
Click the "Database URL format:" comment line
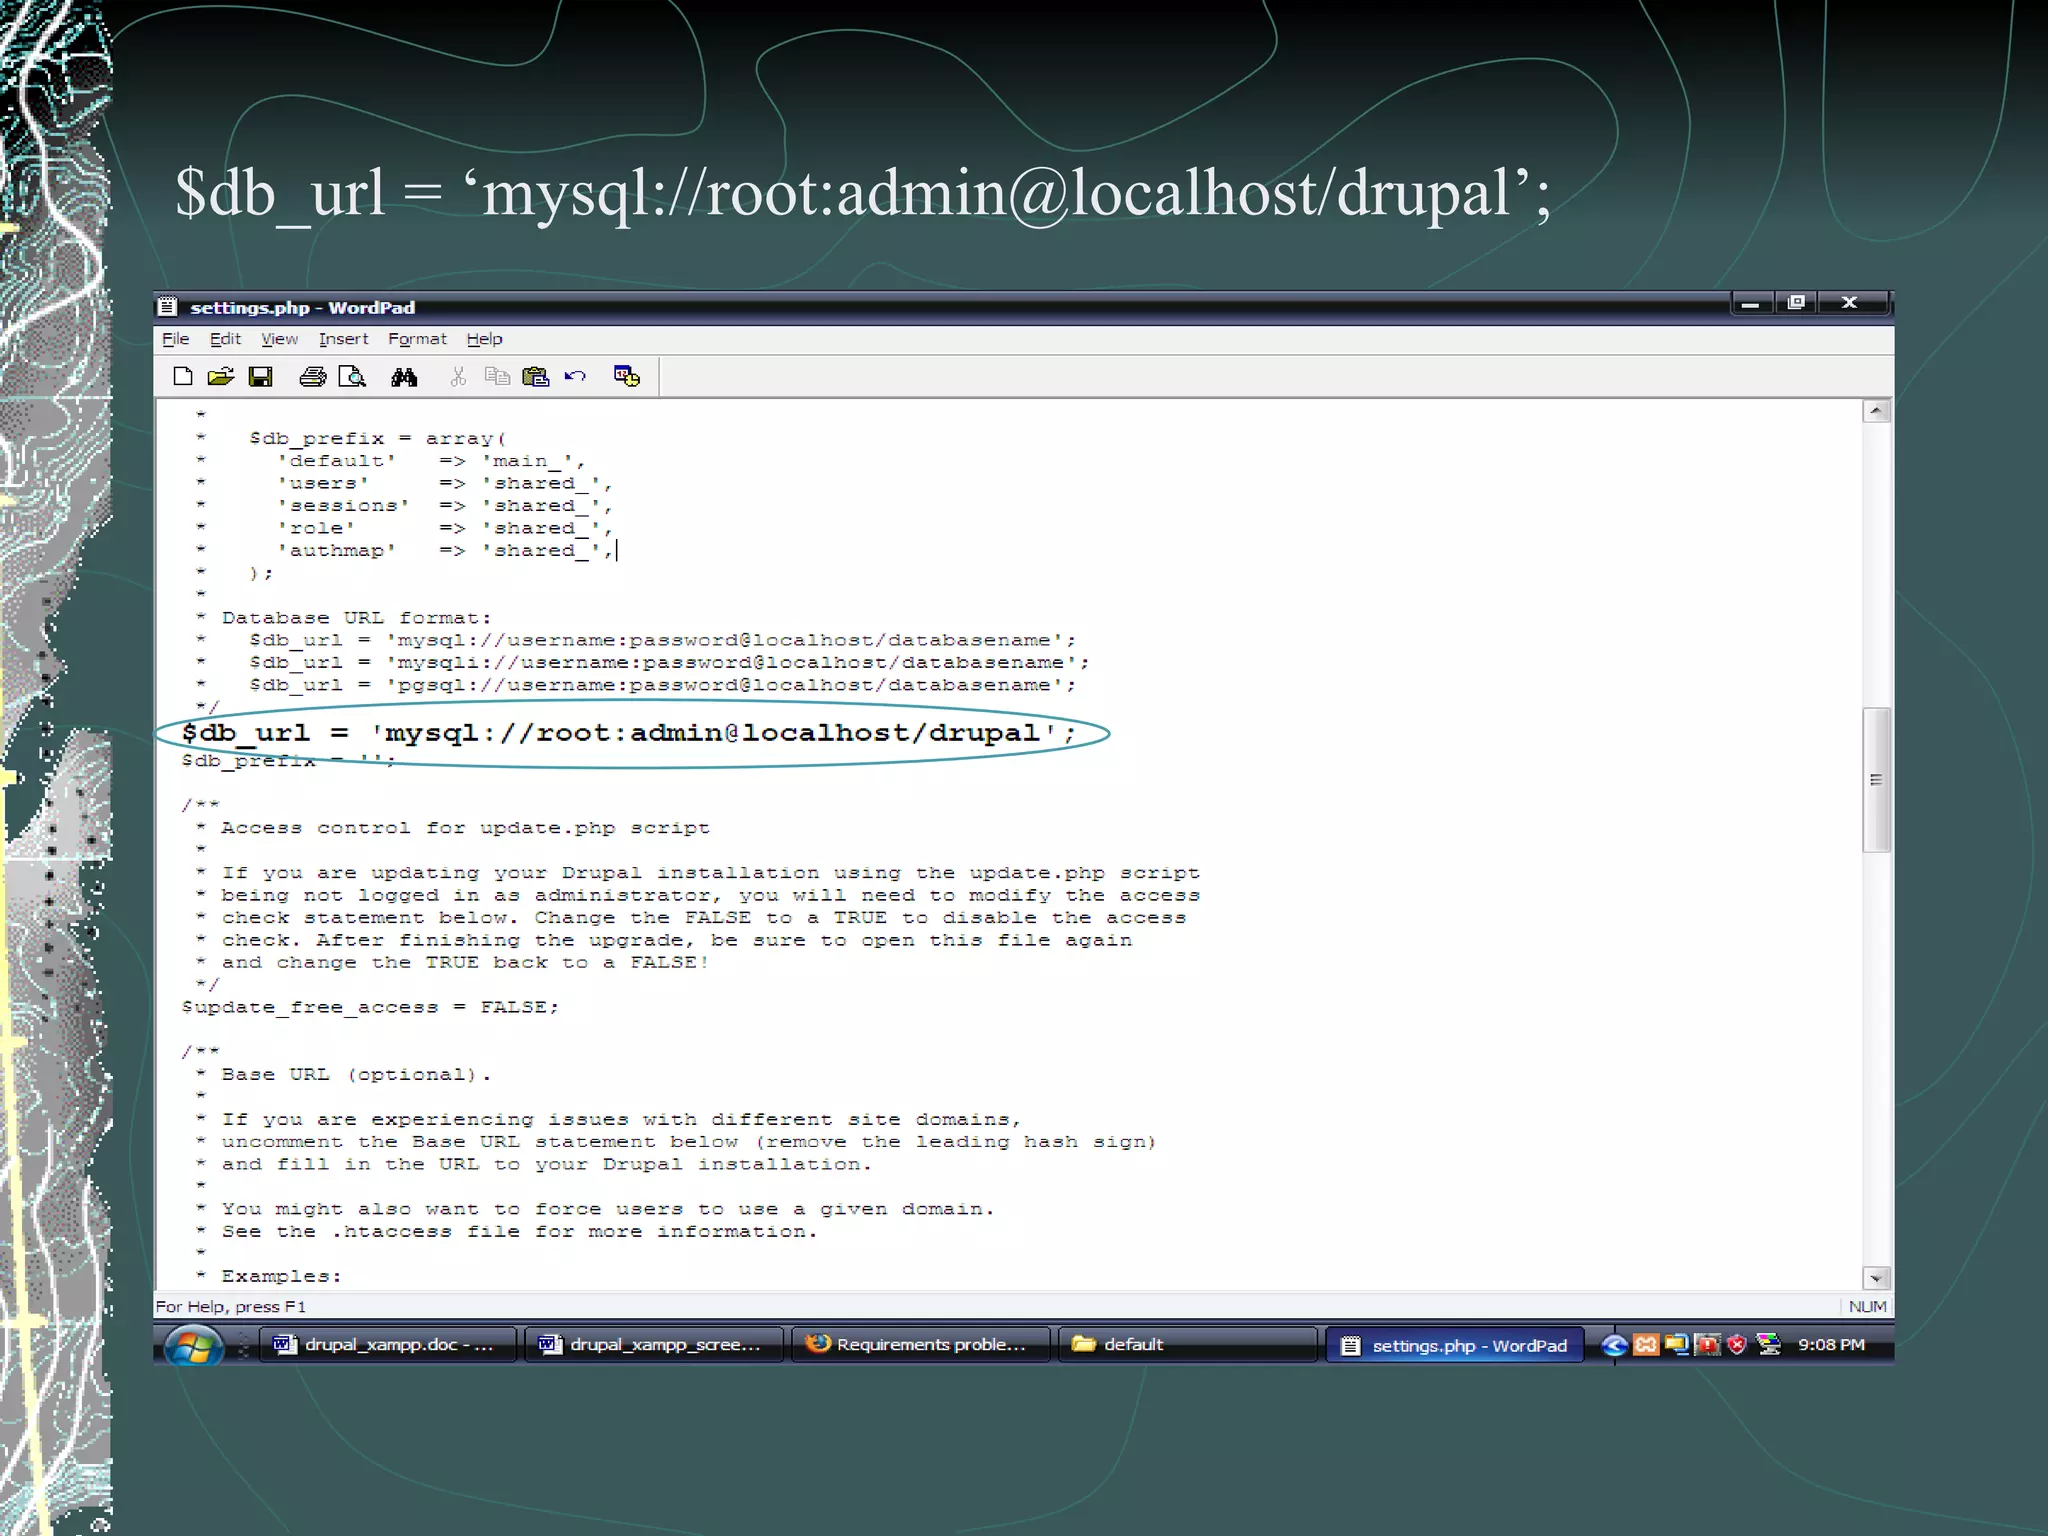tap(356, 619)
